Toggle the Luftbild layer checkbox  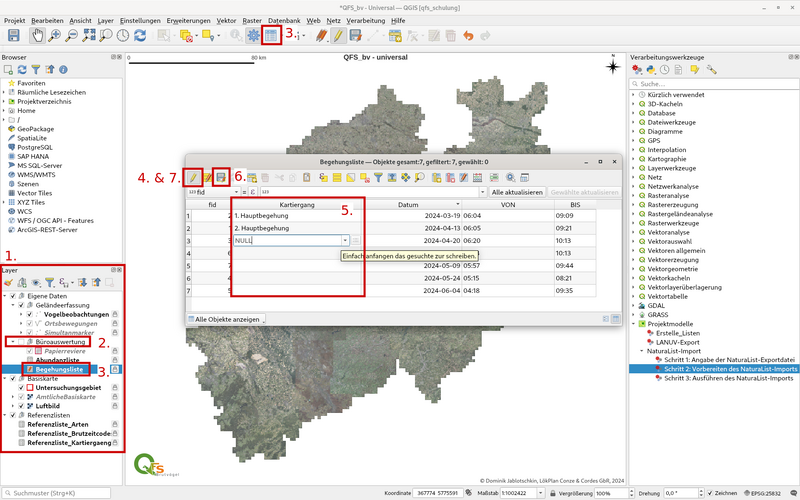point(21,406)
